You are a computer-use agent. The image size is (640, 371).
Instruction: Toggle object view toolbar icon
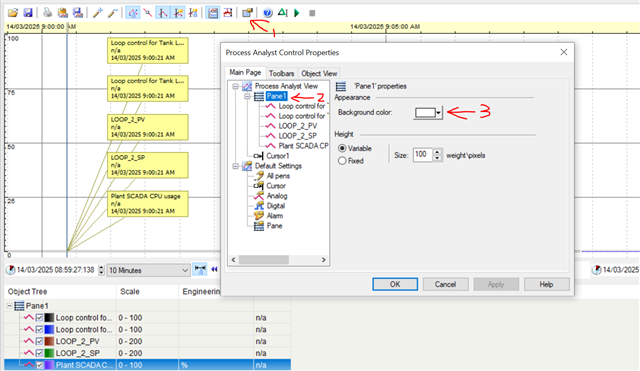point(213,13)
